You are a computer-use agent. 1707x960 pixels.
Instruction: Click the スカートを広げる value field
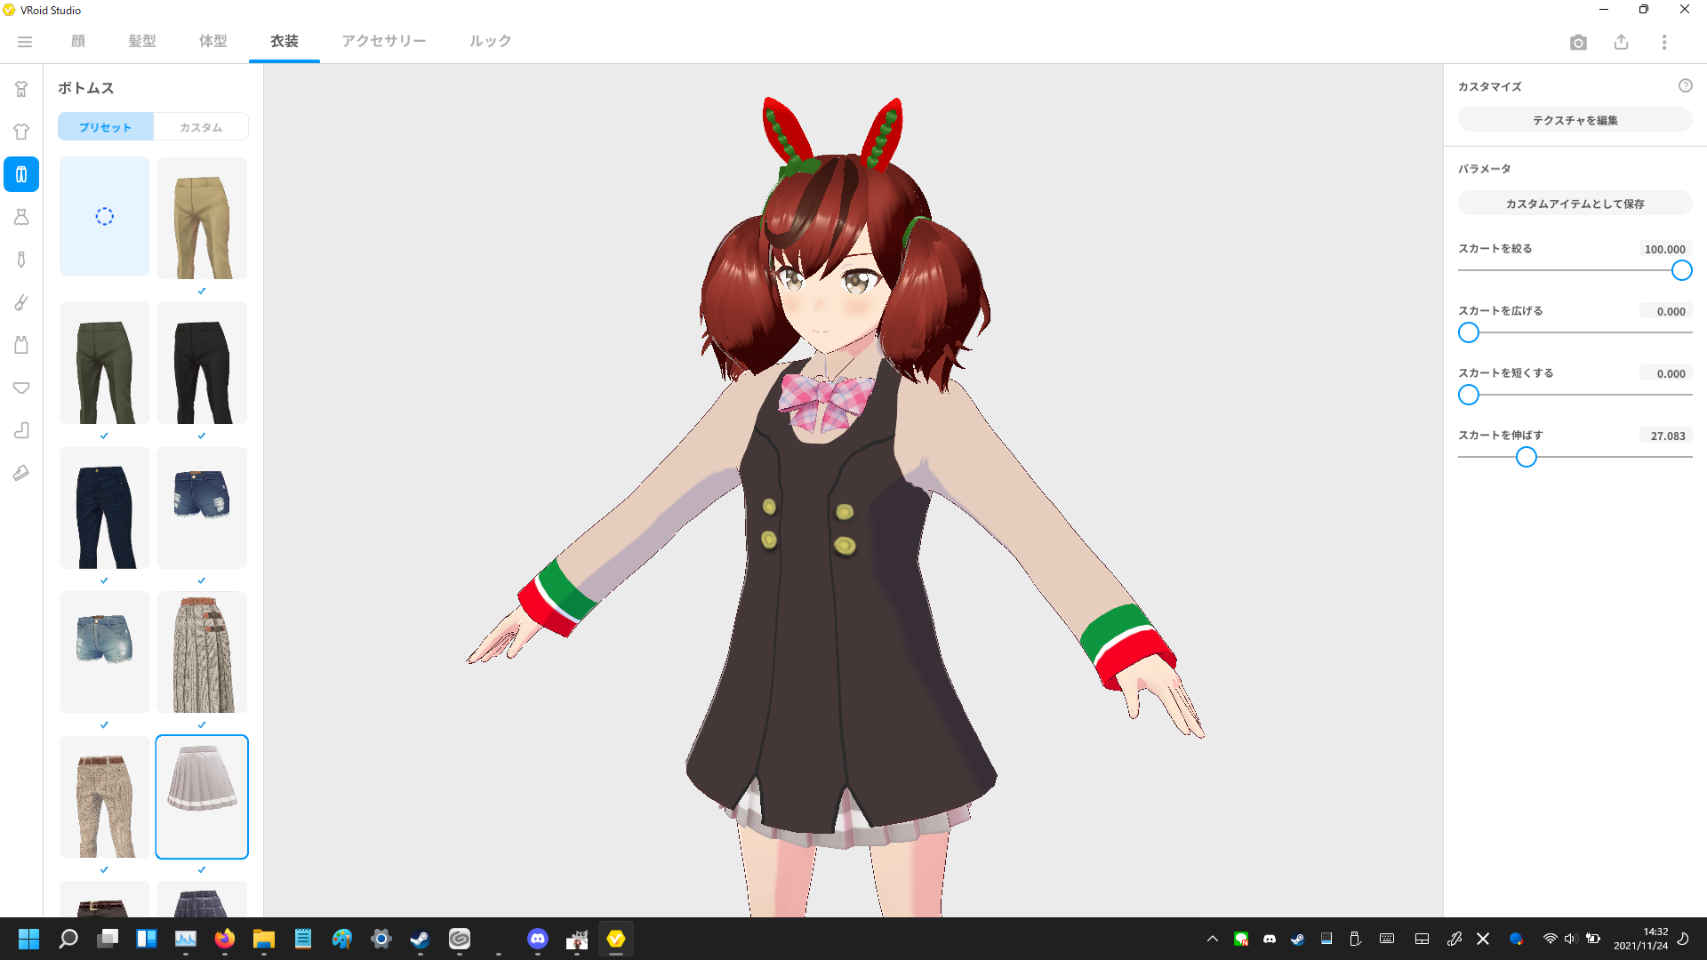click(x=1665, y=311)
